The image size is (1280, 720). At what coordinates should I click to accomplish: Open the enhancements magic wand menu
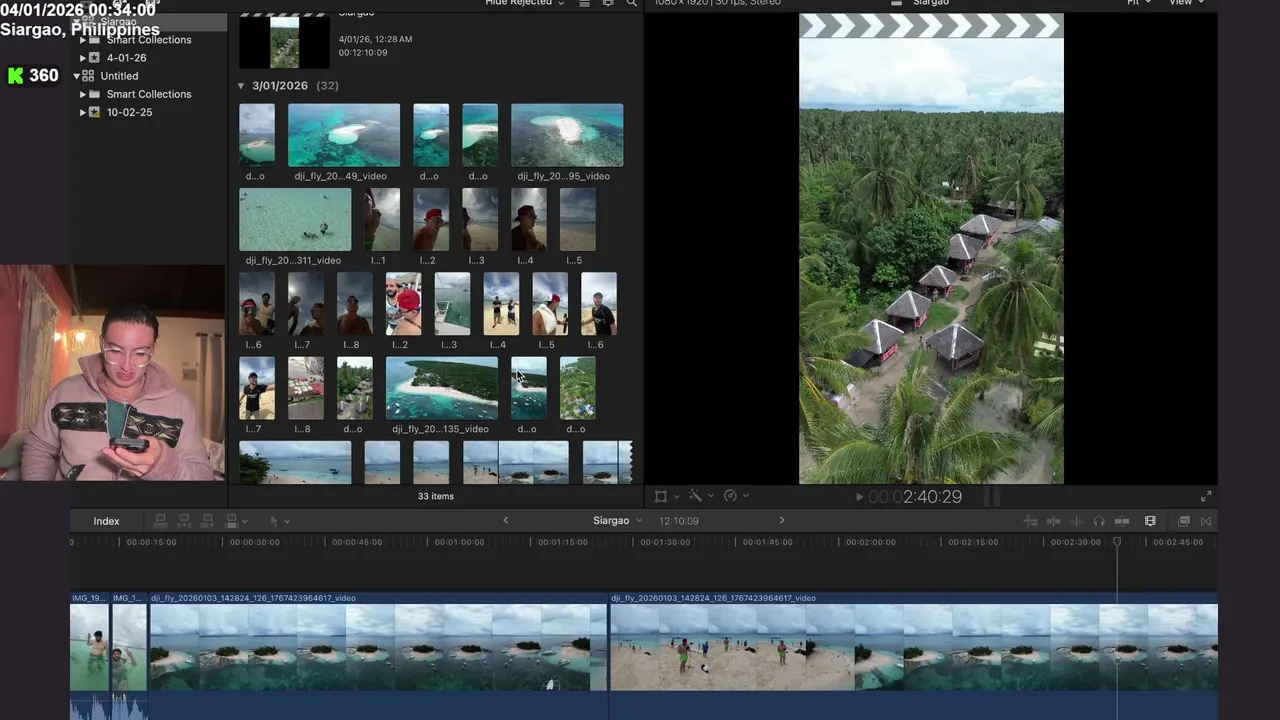tap(695, 496)
